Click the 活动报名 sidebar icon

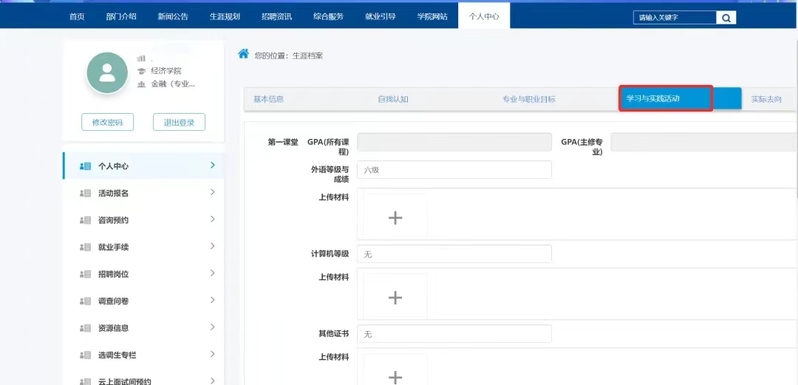[x=86, y=194]
